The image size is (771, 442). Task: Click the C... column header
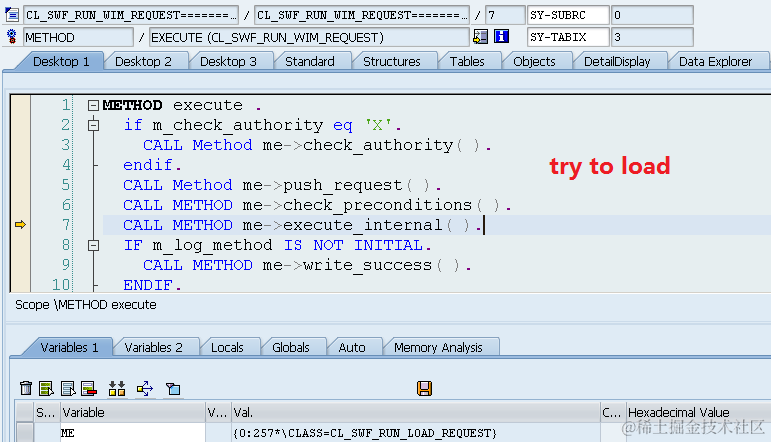pos(613,412)
